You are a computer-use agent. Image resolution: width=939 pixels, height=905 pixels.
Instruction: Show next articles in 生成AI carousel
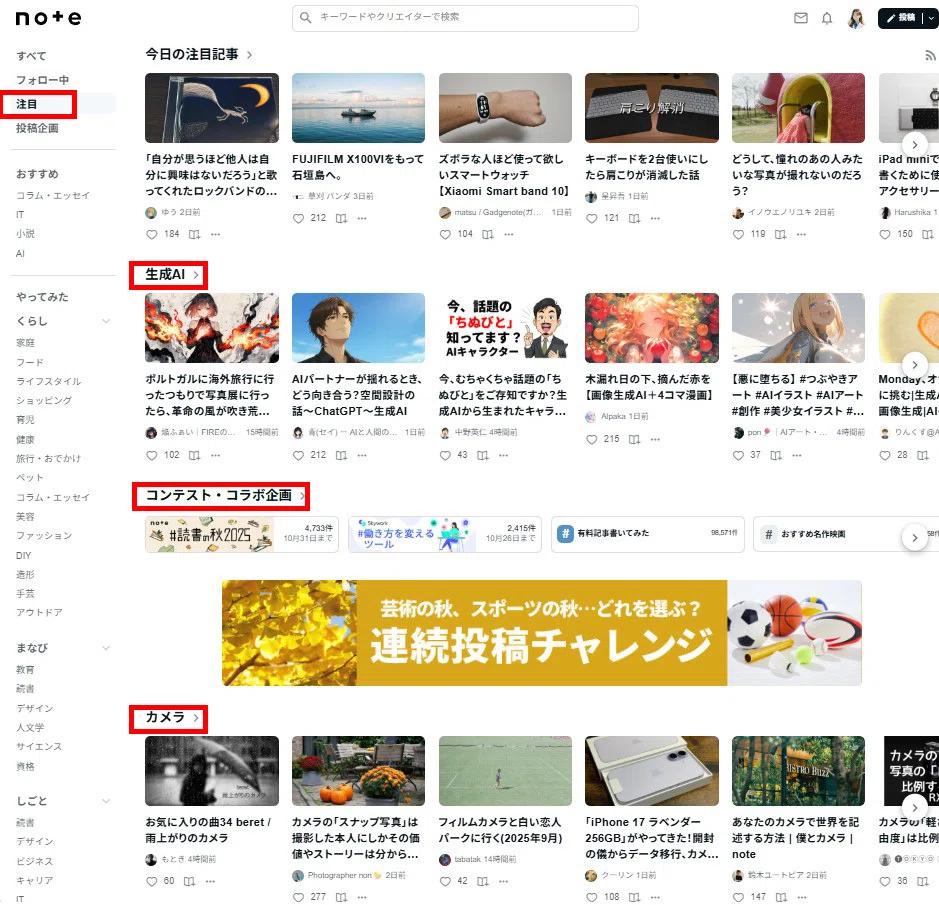(x=914, y=364)
